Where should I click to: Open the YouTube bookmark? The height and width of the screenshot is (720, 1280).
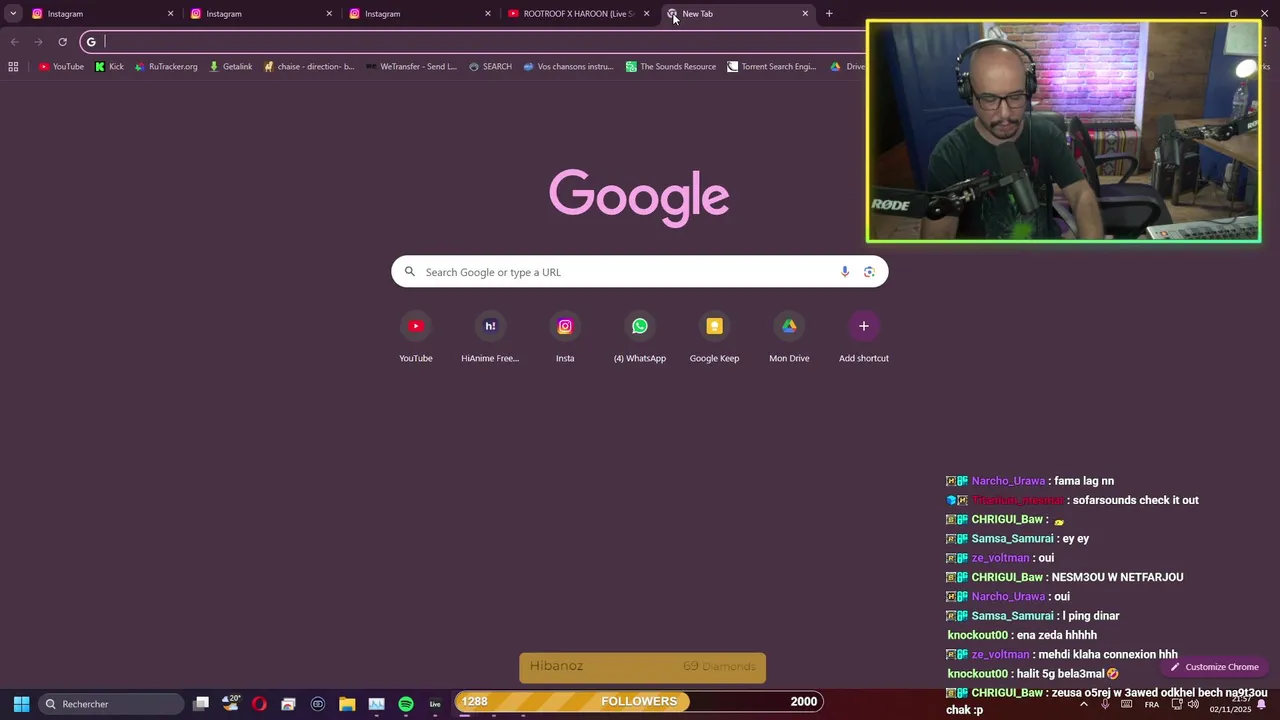(61, 67)
